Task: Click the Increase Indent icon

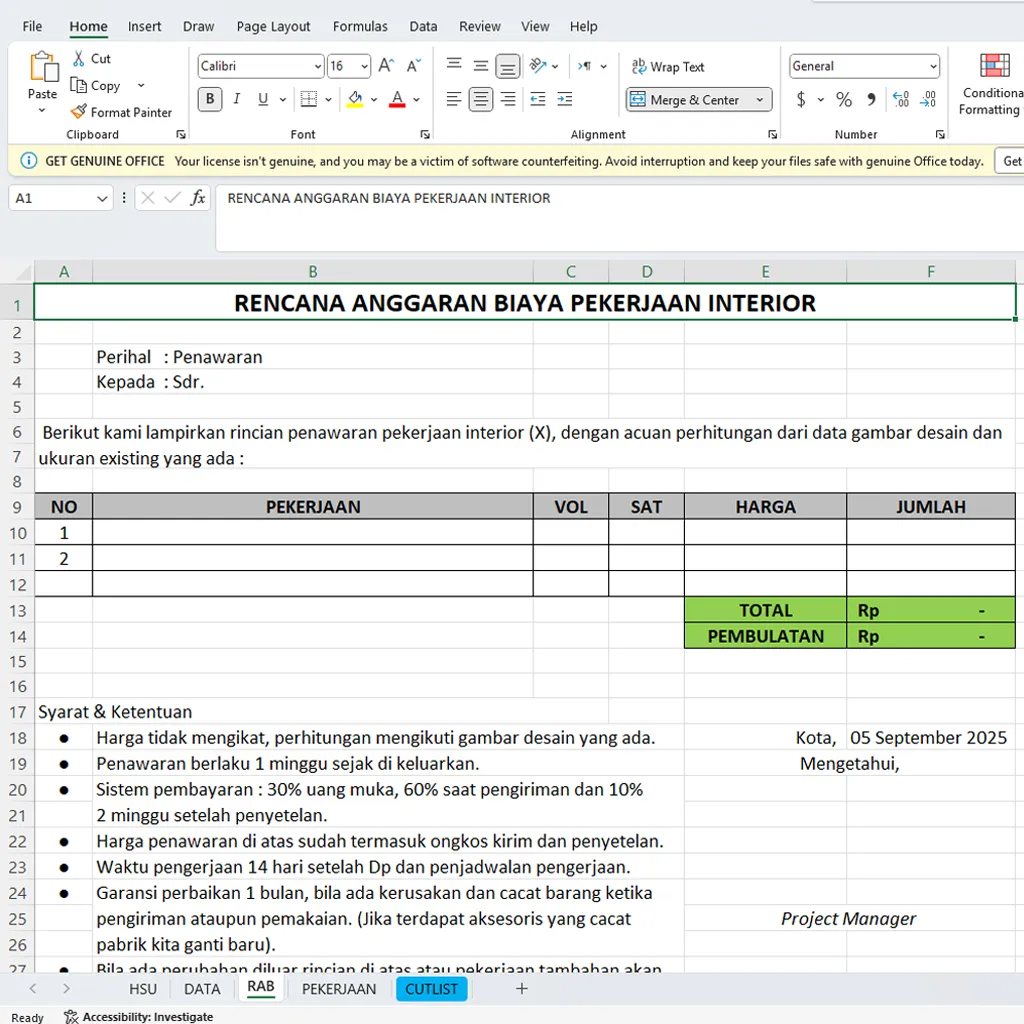Action: point(565,99)
